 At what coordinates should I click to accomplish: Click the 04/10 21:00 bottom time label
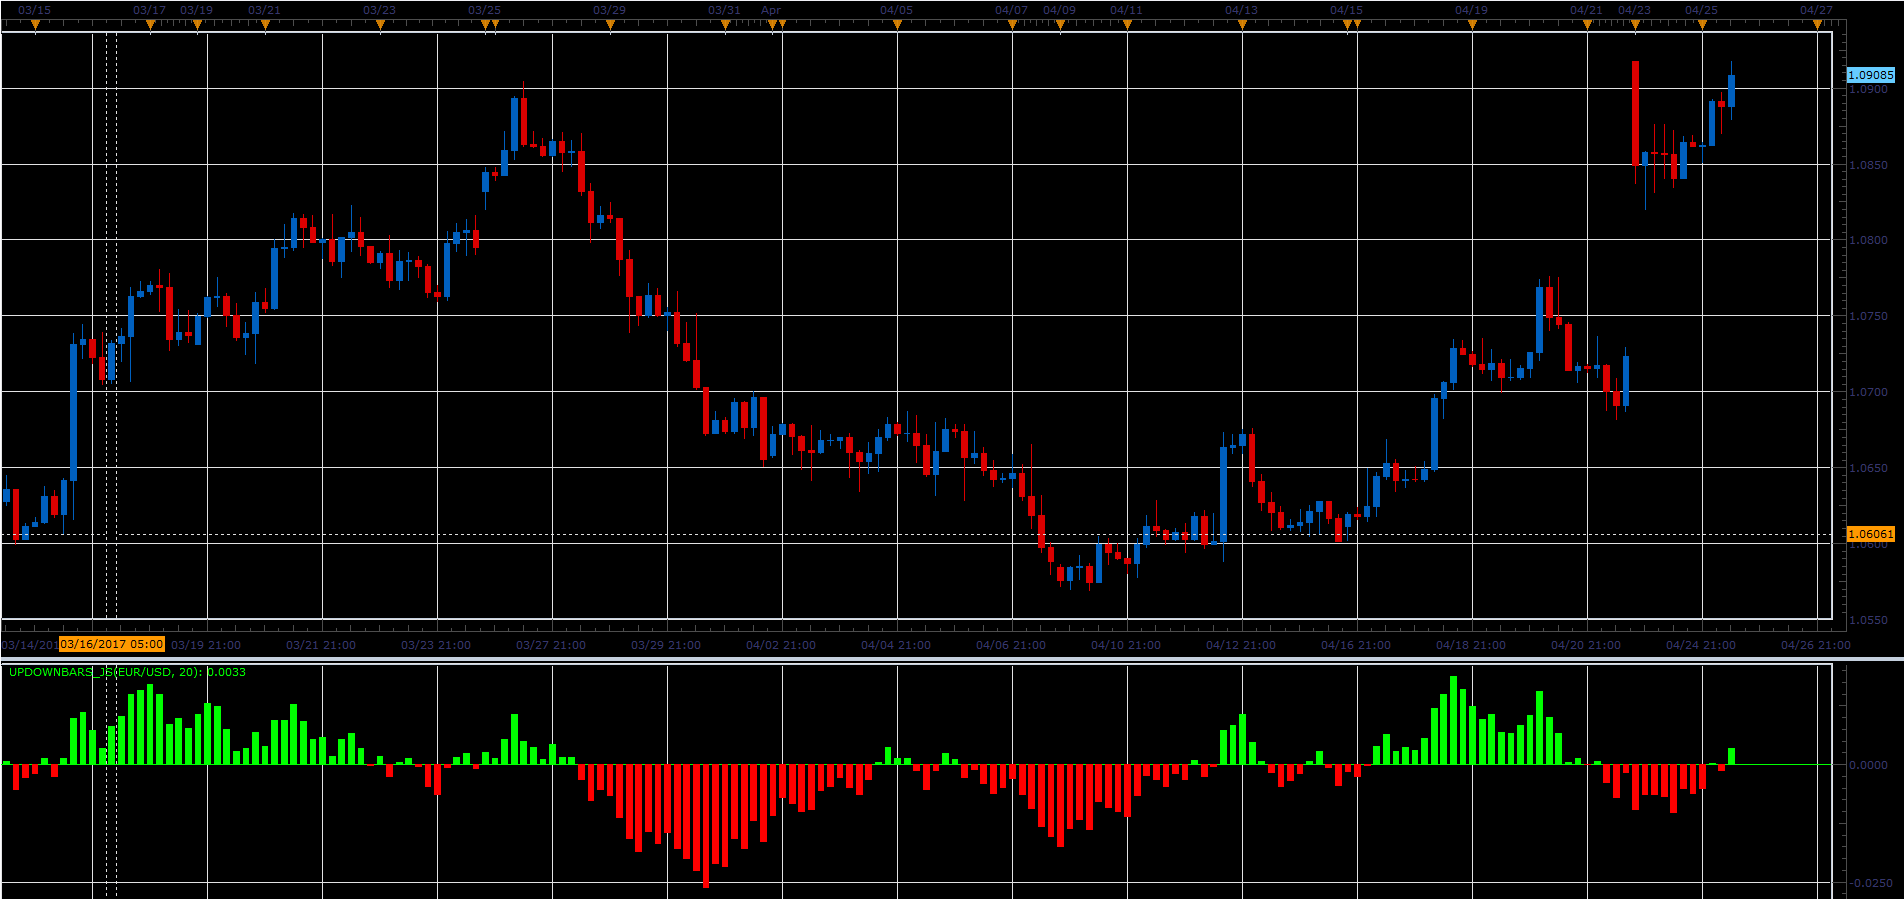point(1126,645)
